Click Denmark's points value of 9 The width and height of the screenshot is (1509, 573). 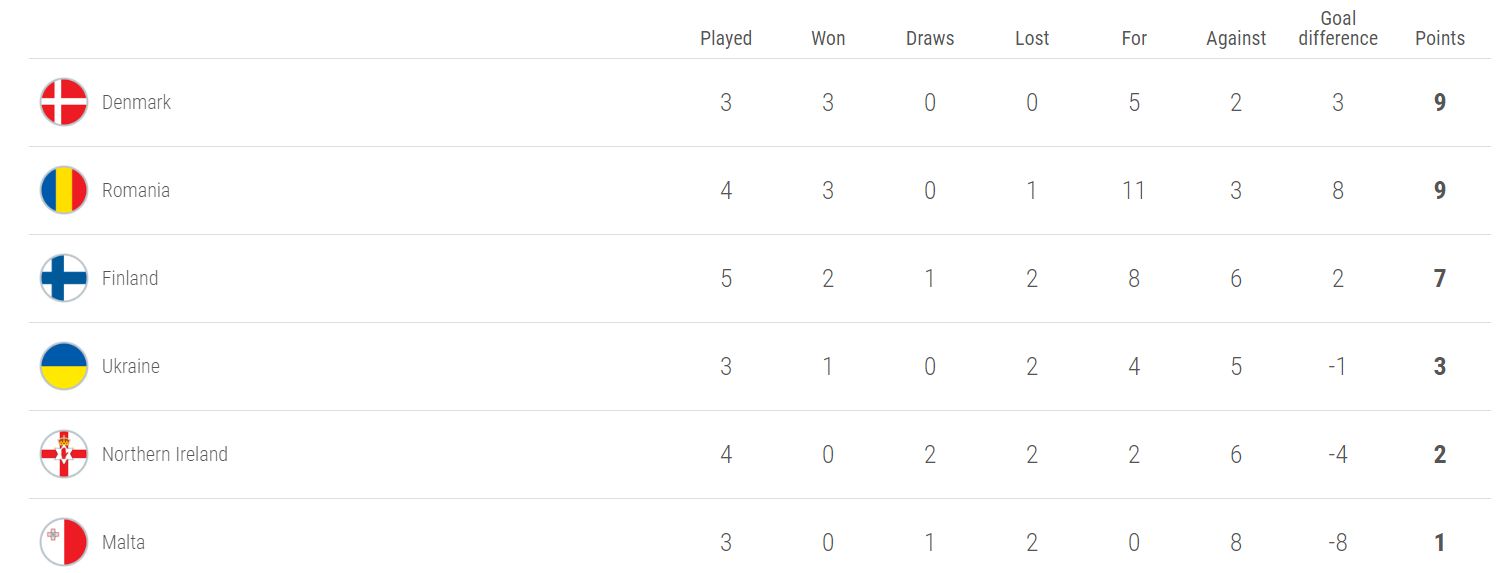(1440, 102)
